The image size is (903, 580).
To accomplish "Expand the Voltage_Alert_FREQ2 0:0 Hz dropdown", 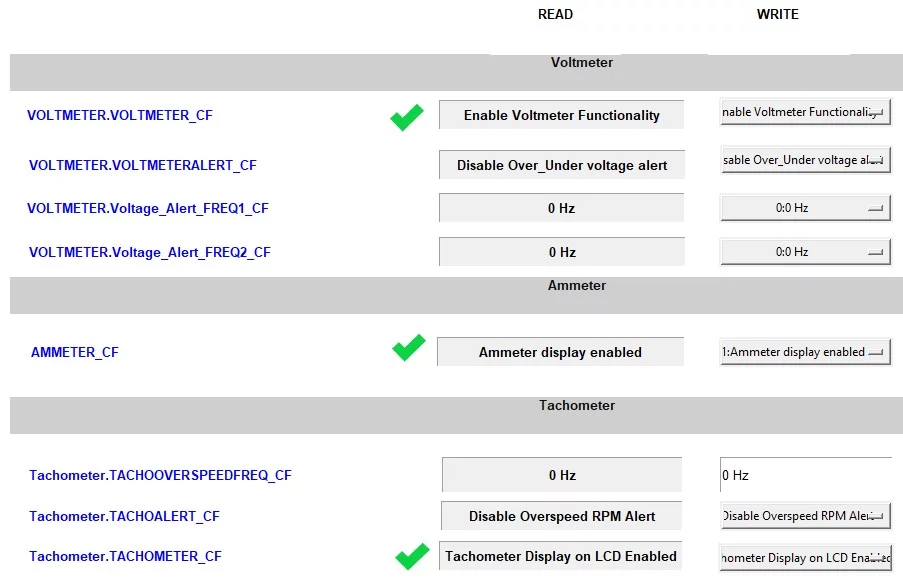I will click(805, 252).
